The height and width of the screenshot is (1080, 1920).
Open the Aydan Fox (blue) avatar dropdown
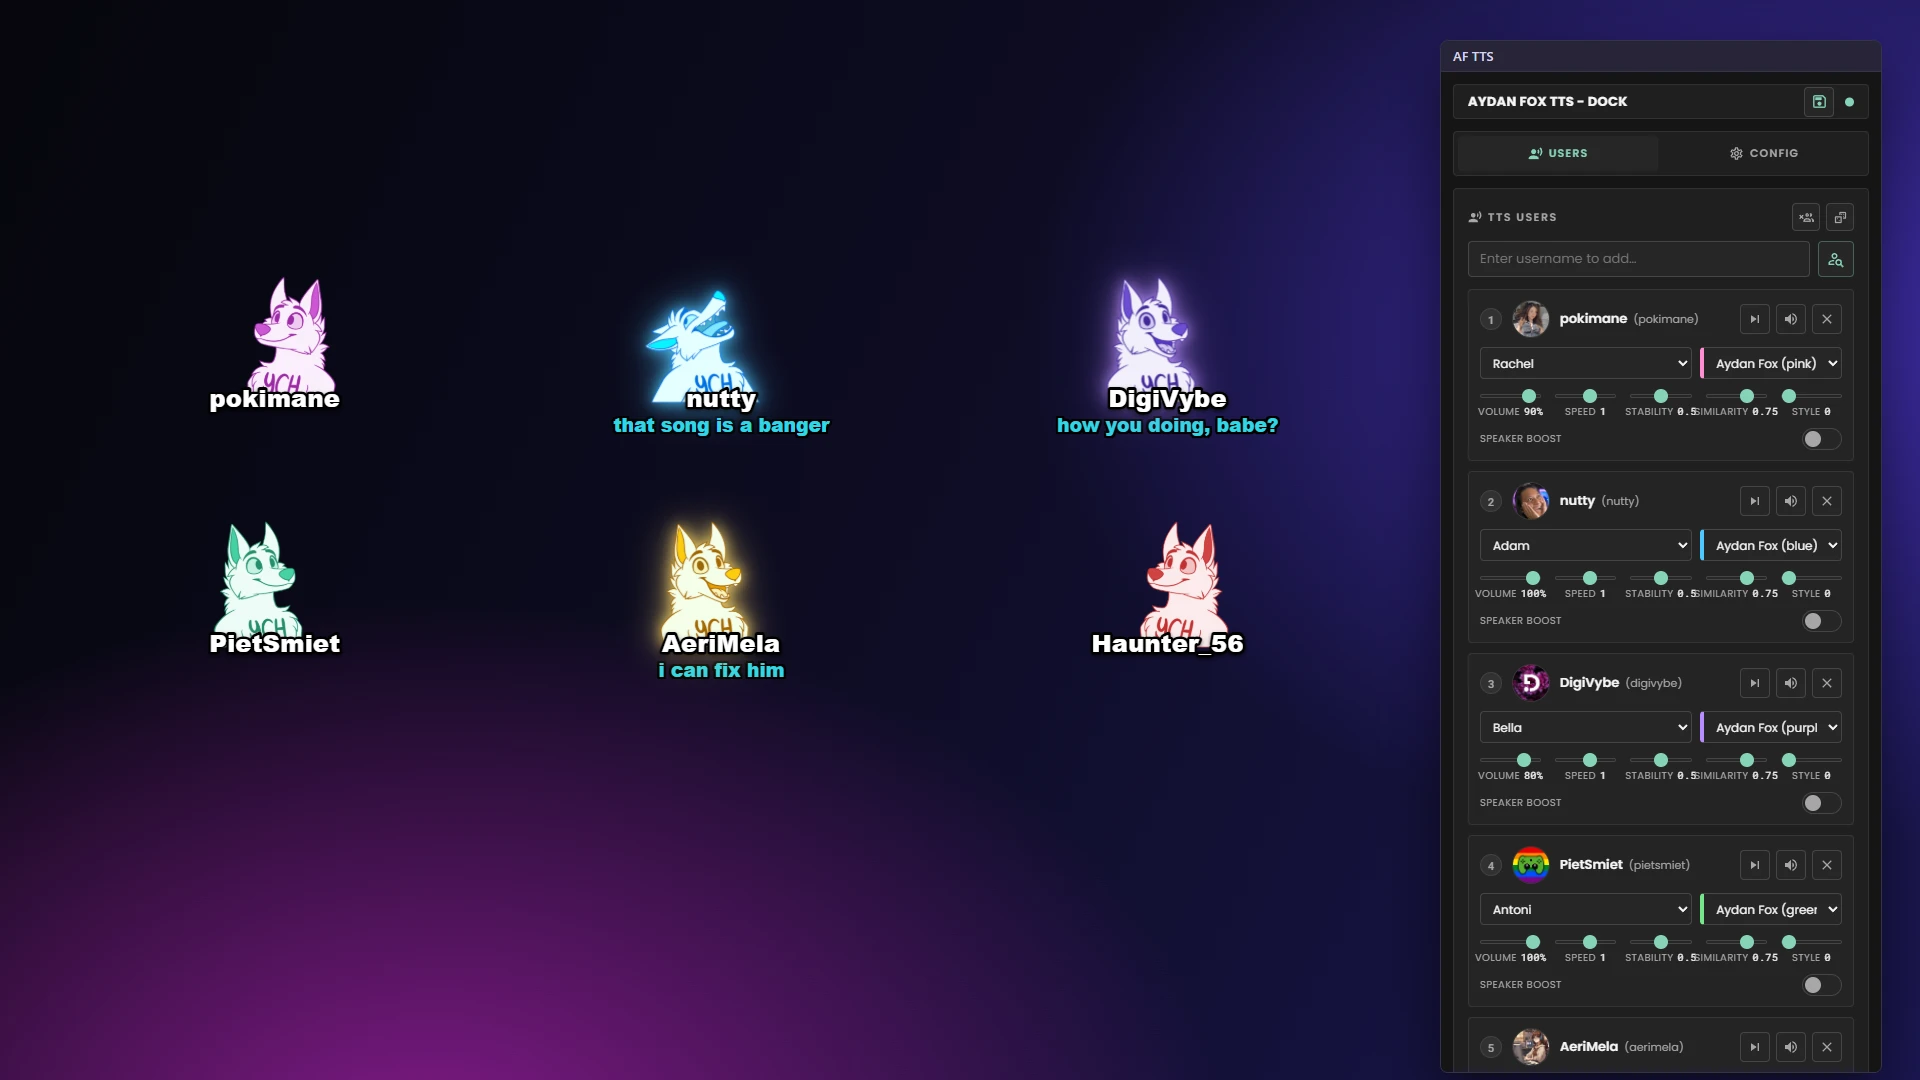click(1772, 546)
